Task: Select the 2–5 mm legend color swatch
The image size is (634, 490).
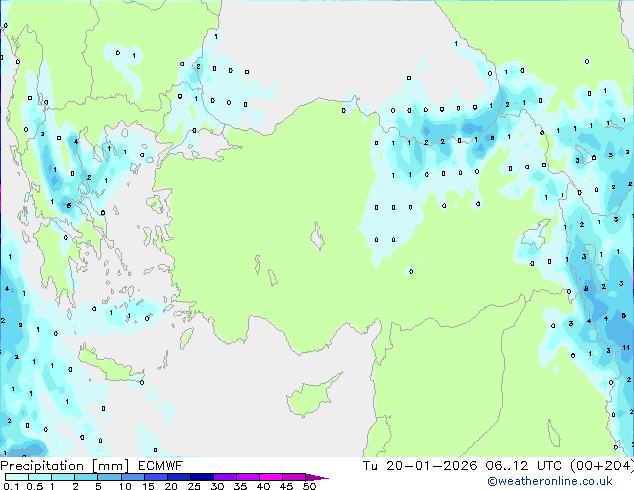Action: 86,477
